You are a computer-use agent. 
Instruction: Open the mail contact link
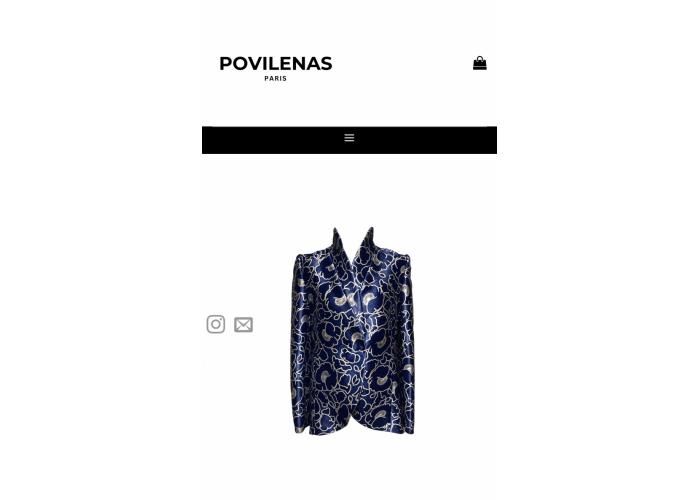(x=243, y=325)
